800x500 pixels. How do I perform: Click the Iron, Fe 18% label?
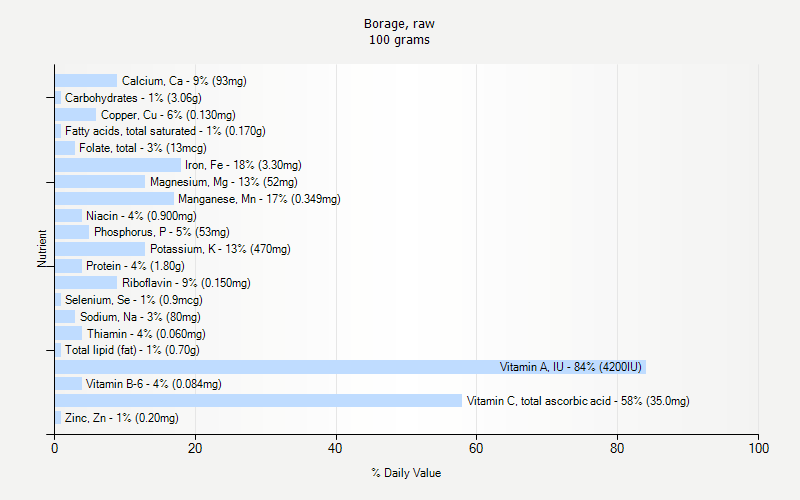click(x=243, y=165)
